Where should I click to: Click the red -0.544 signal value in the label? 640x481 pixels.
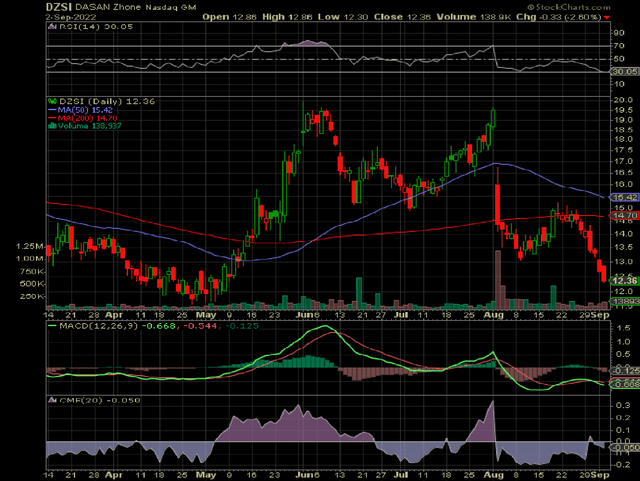click(201, 326)
